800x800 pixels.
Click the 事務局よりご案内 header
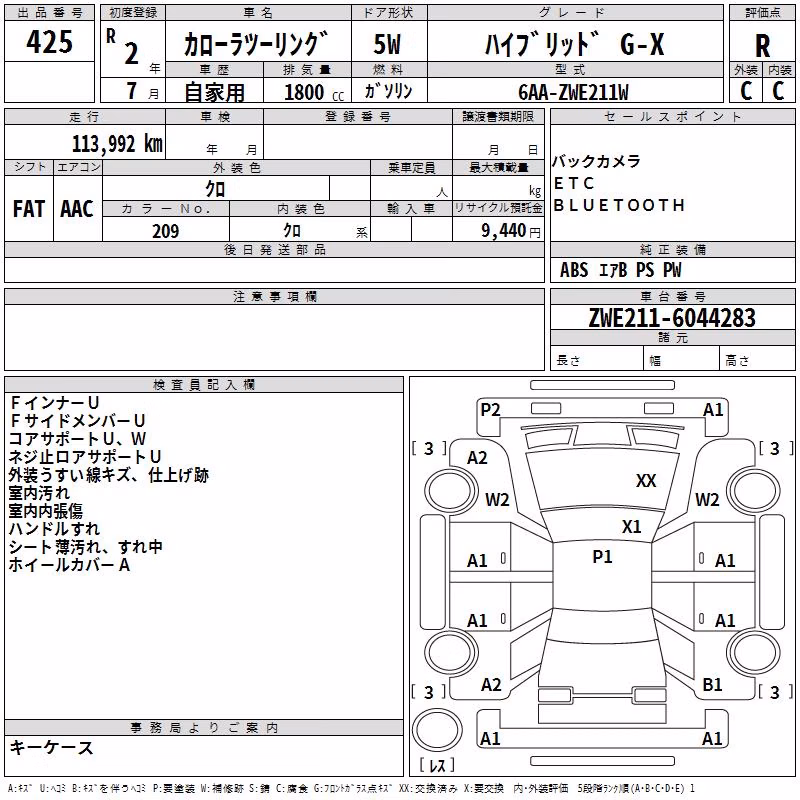[204, 728]
